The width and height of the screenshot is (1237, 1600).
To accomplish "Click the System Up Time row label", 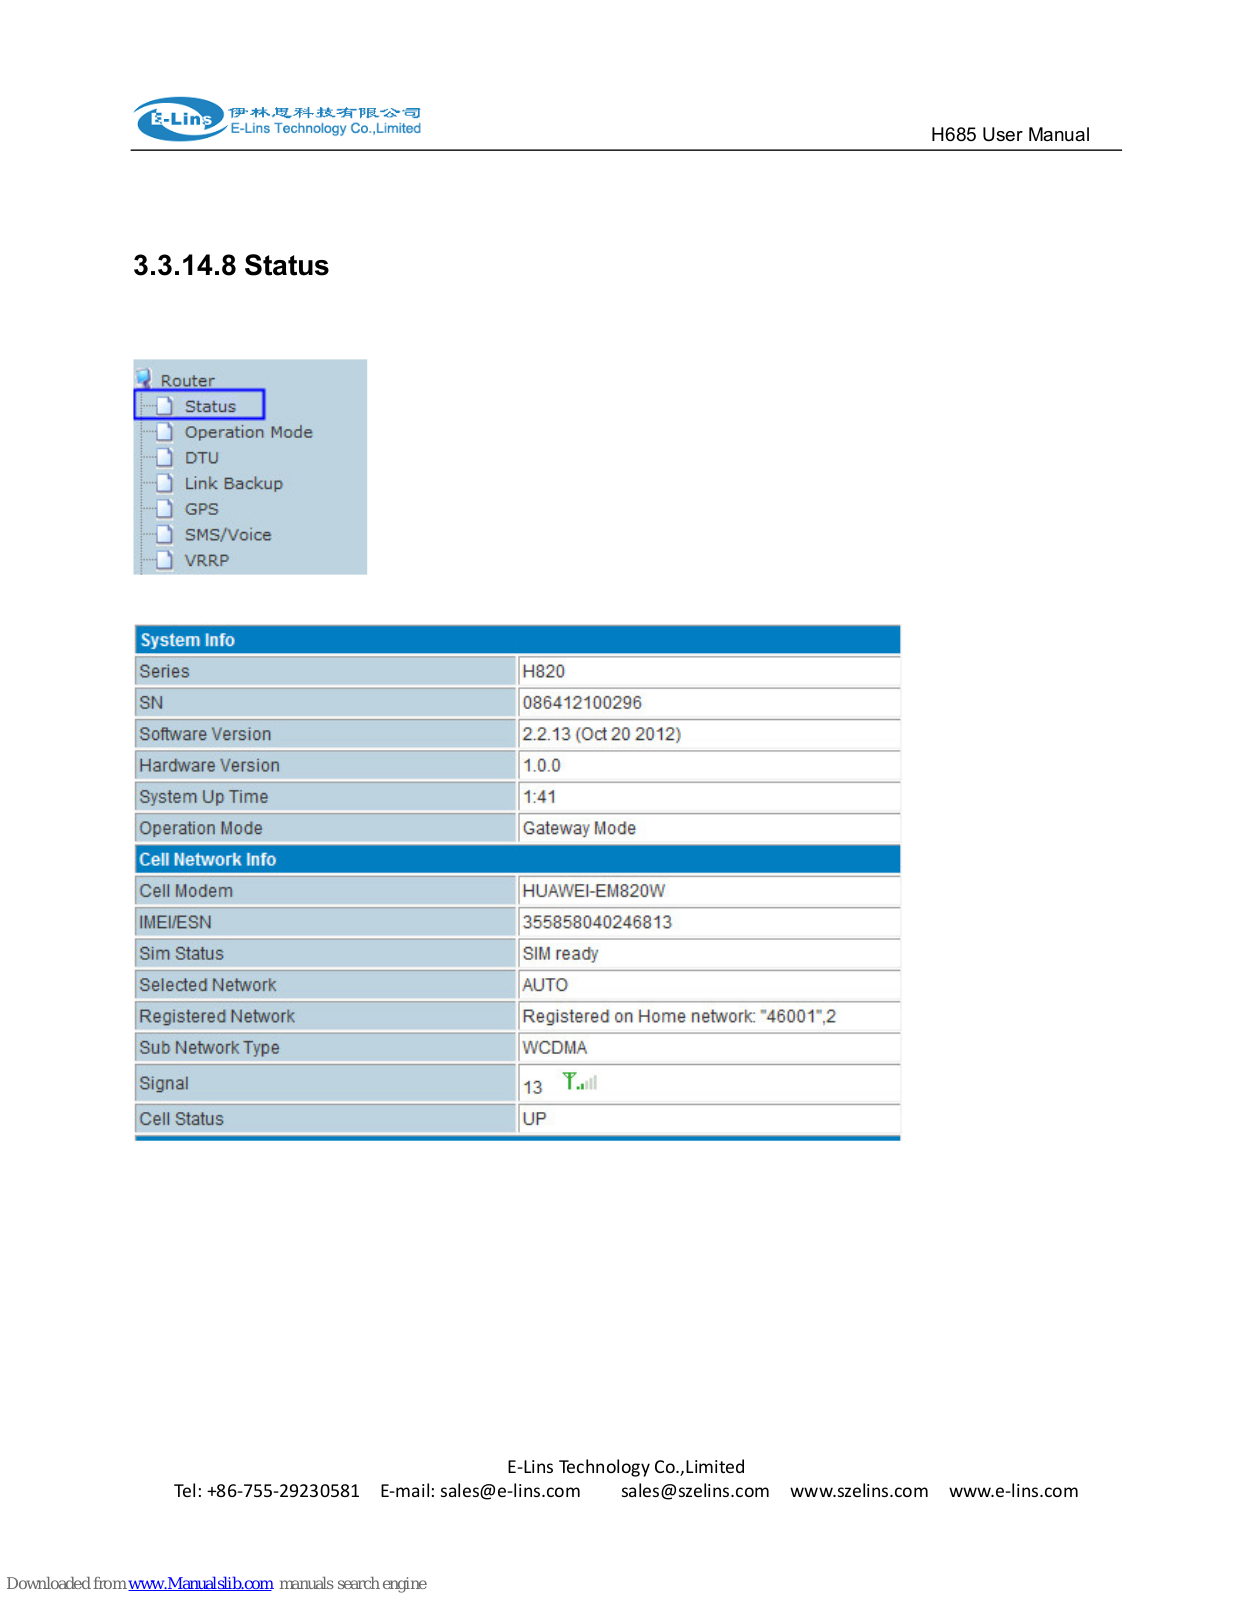I will point(204,797).
